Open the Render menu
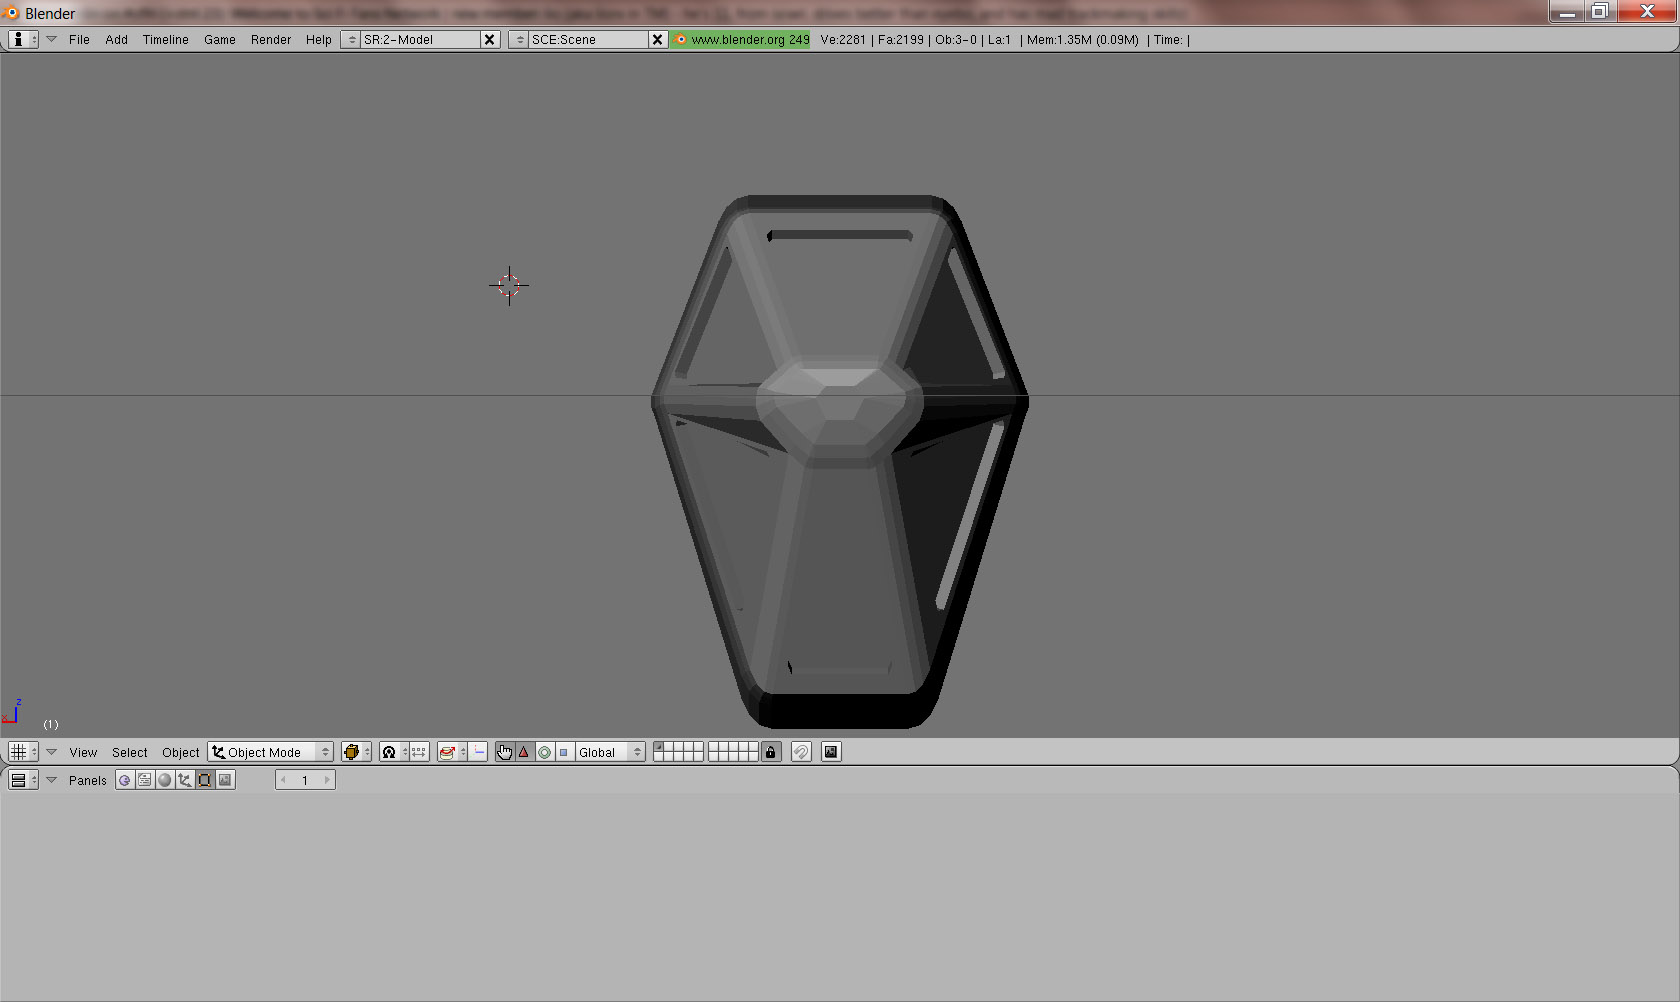 270,40
